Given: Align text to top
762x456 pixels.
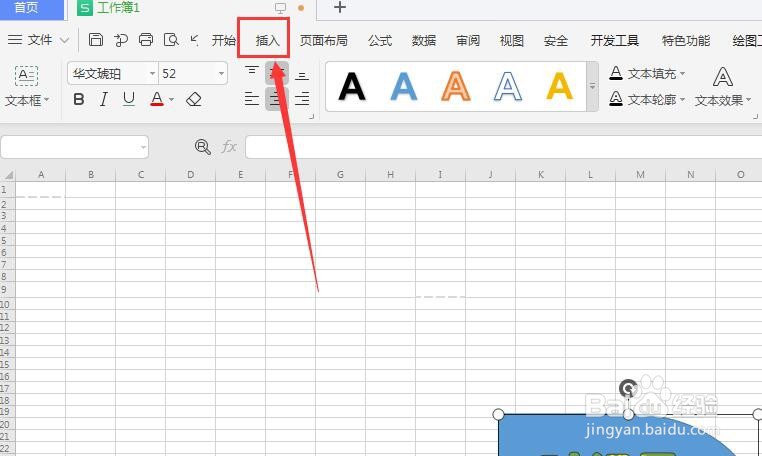Looking at the screenshot, I should coord(252,72).
